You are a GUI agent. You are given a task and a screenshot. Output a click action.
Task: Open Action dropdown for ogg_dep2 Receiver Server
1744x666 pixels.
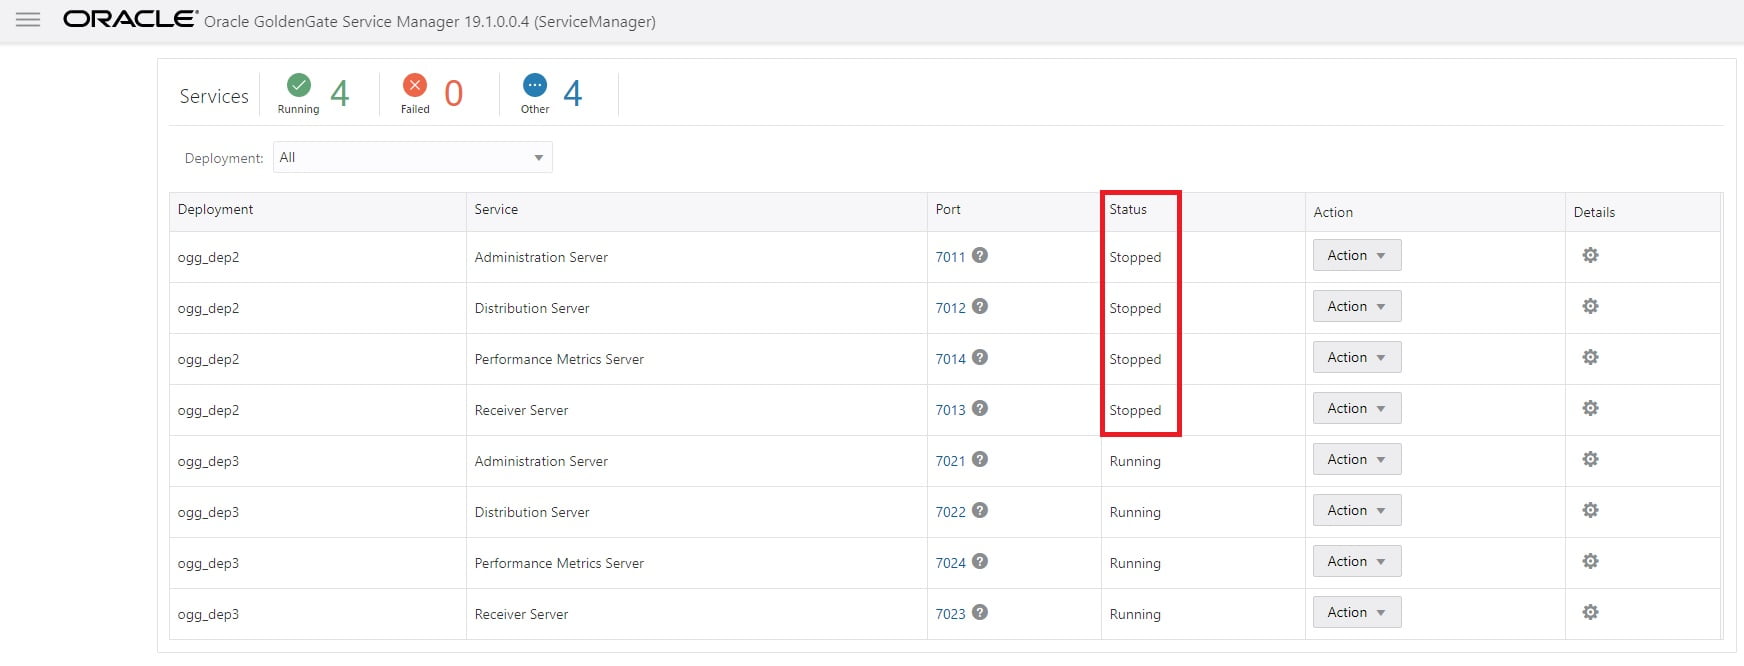1357,408
